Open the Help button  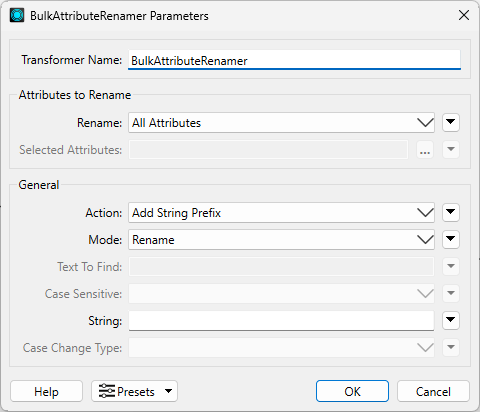click(46, 391)
